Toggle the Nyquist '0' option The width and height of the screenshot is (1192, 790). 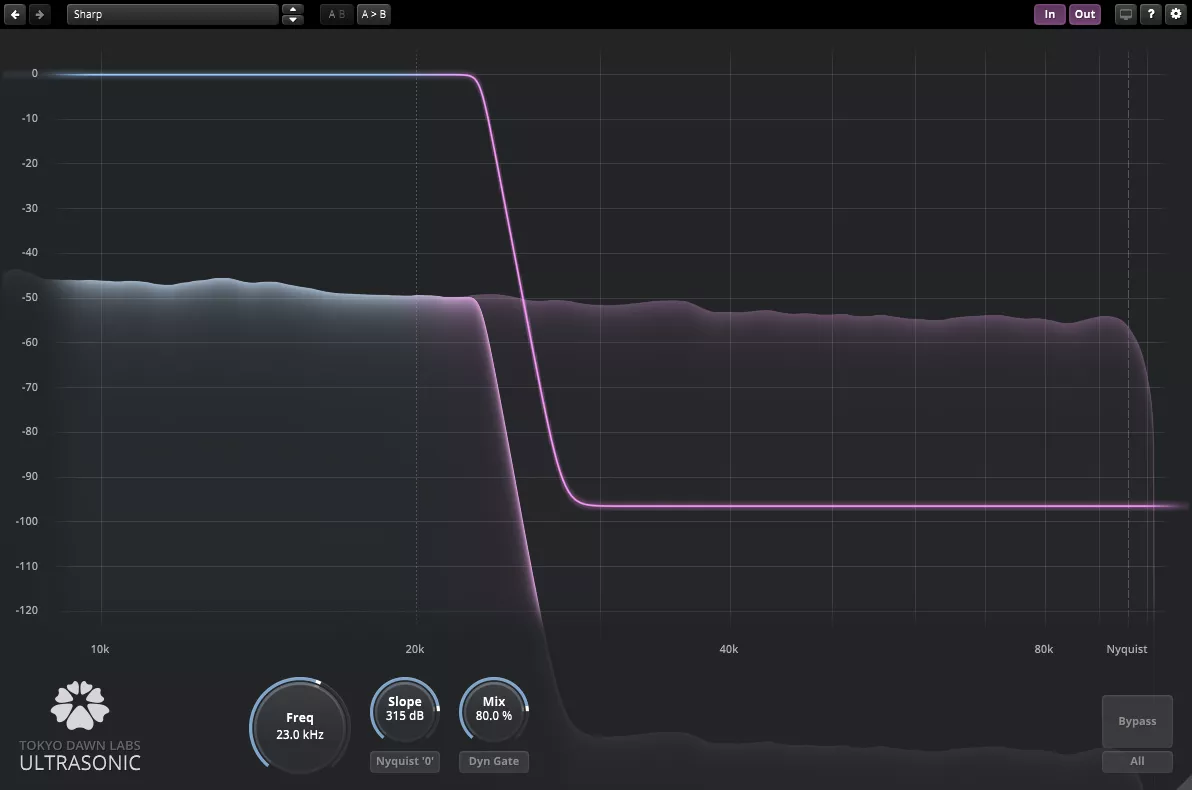tap(405, 761)
